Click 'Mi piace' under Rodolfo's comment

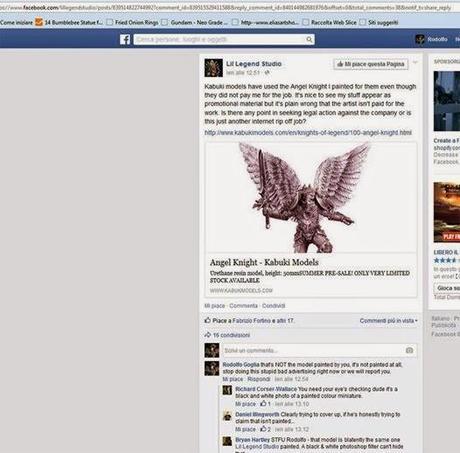tap(233, 379)
